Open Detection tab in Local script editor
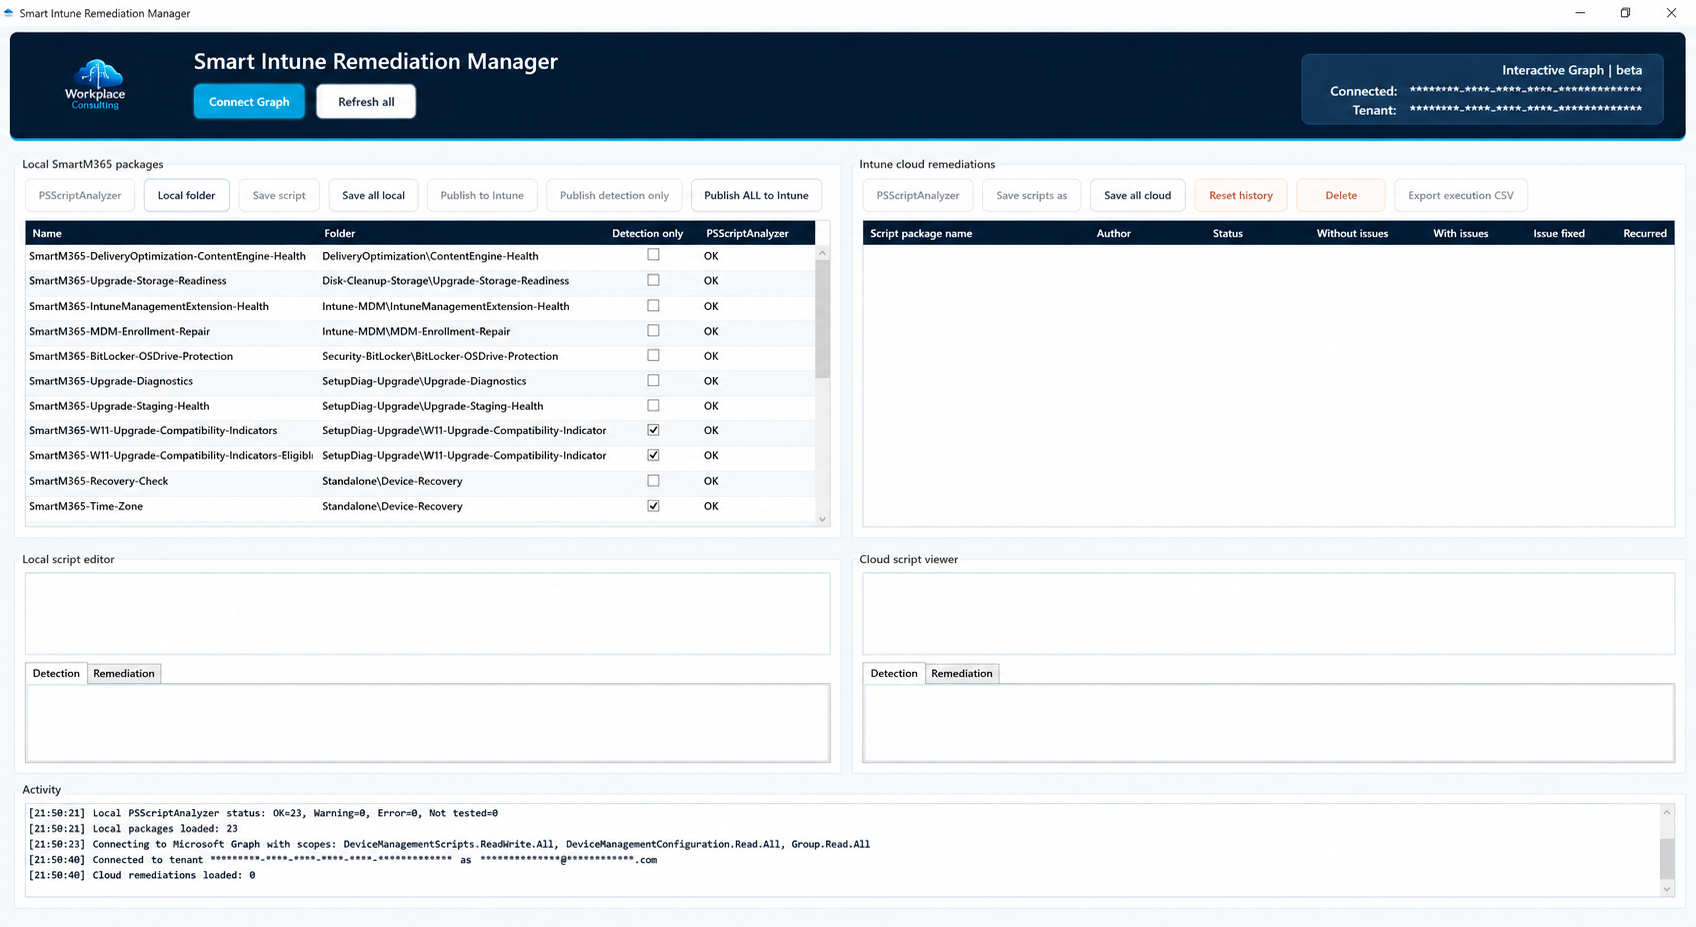This screenshot has width=1696, height=927. point(56,673)
